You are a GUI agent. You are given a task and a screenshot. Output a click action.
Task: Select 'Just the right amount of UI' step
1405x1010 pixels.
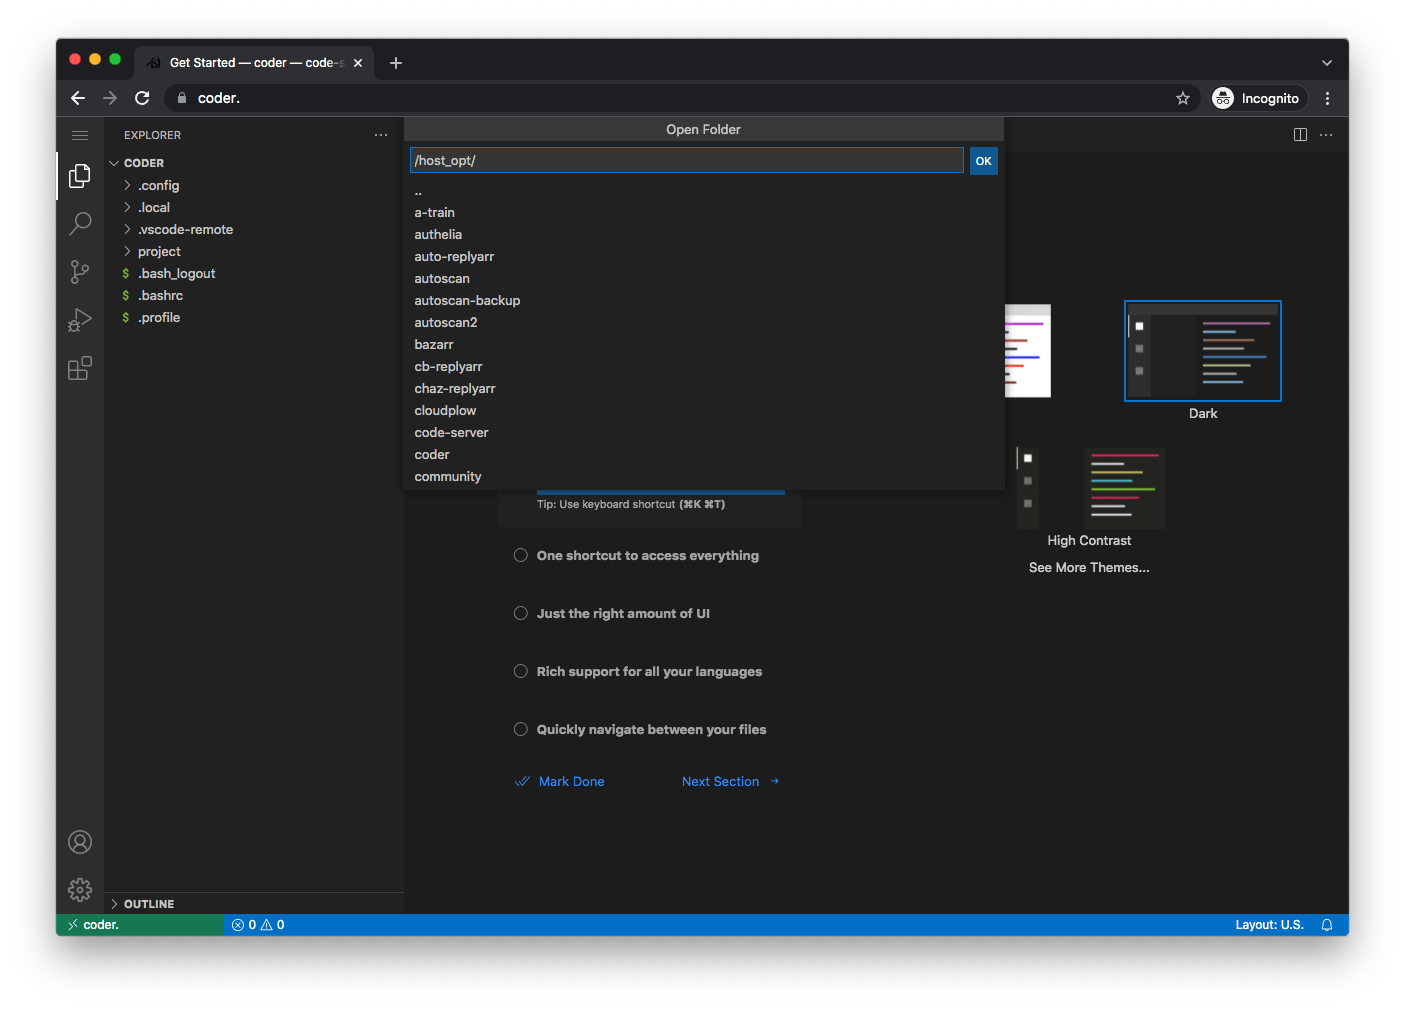pos(622,614)
